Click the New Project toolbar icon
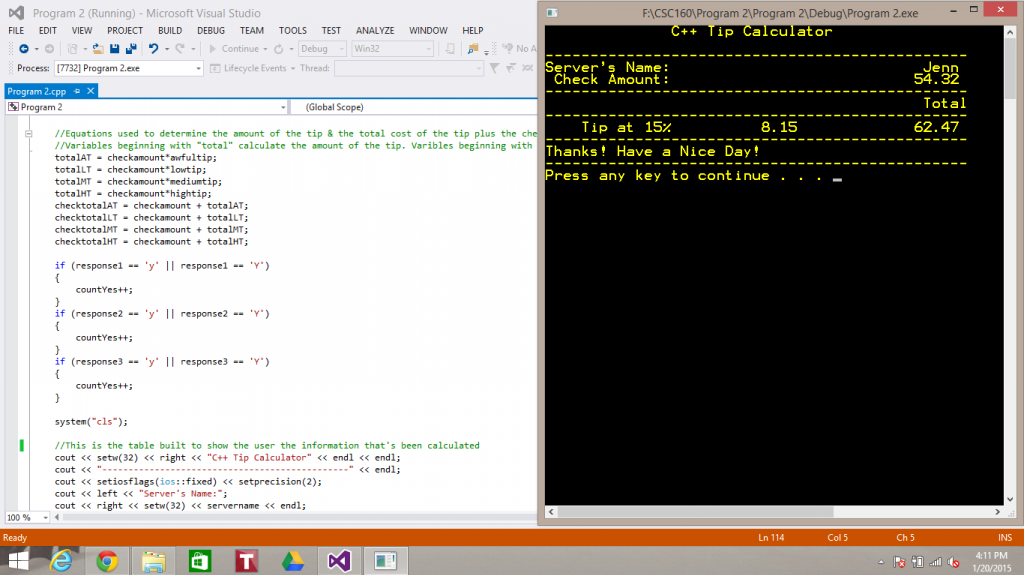 pyautogui.click(x=72, y=48)
